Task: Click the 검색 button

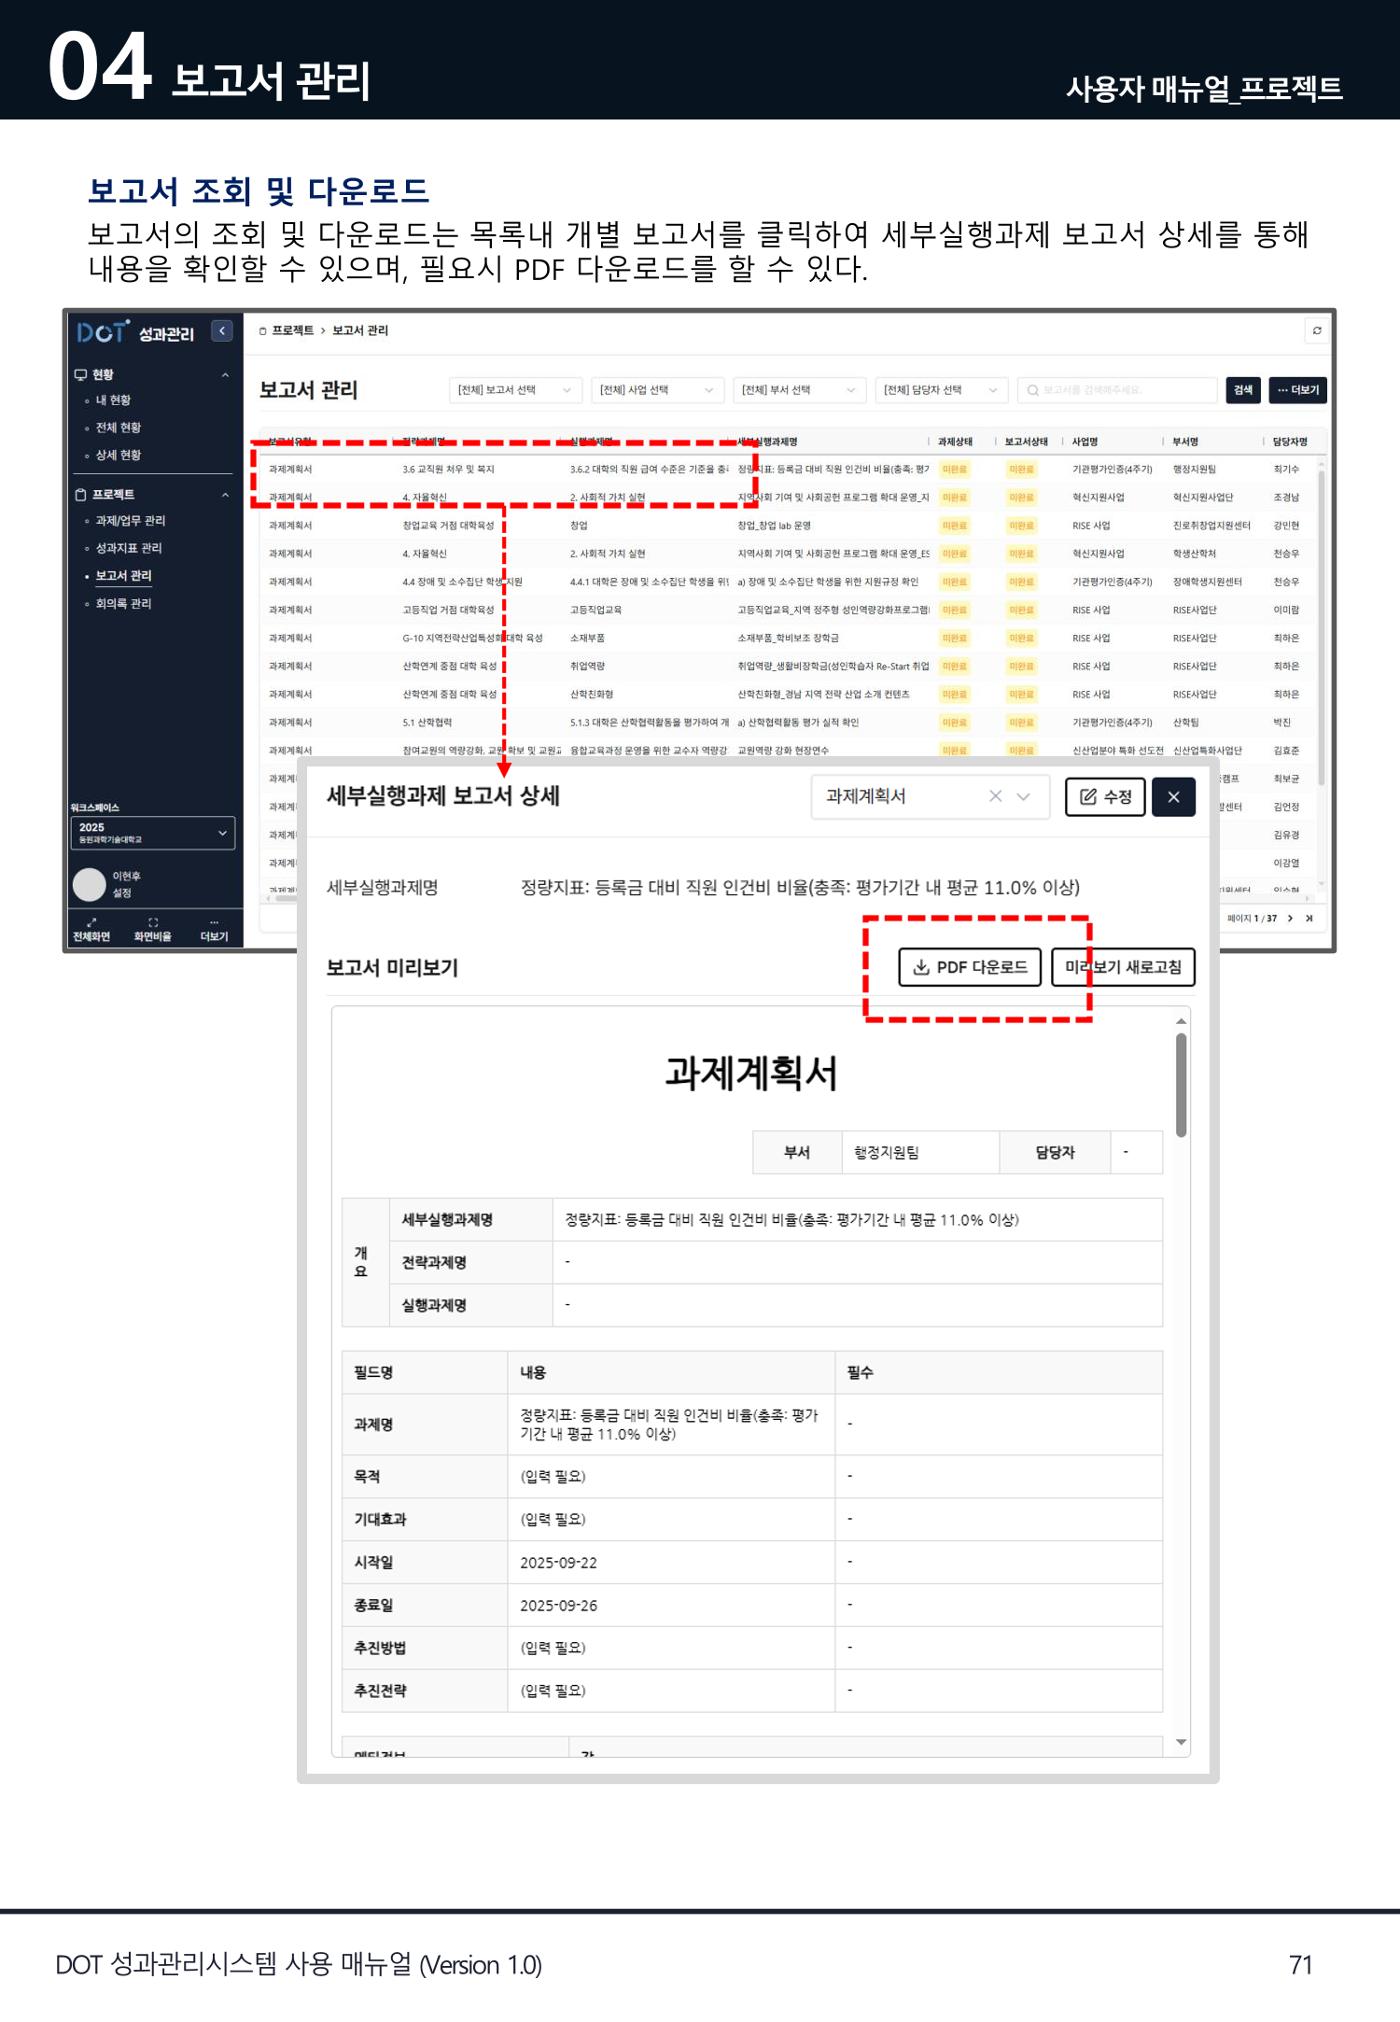Action: 1243,390
